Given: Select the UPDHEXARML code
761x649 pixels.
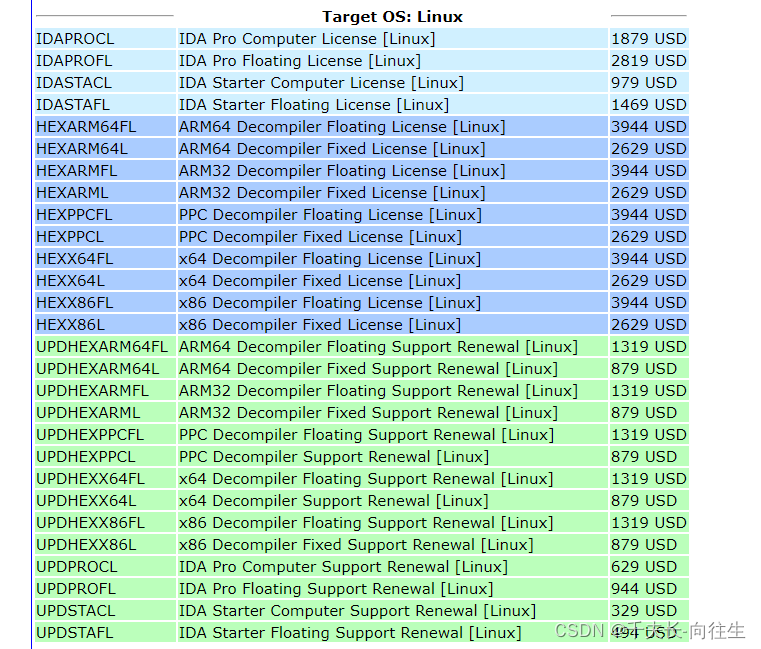Looking at the screenshot, I should click(88, 413).
